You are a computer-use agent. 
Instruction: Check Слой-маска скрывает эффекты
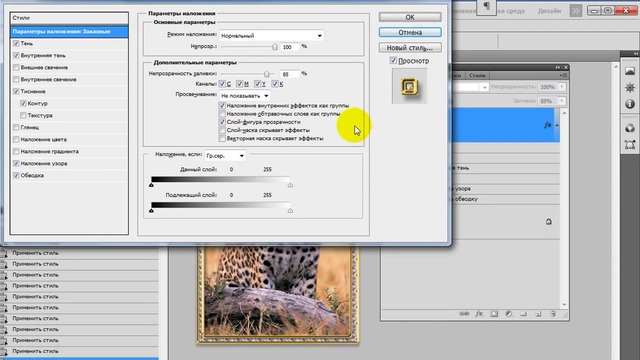(x=222, y=130)
